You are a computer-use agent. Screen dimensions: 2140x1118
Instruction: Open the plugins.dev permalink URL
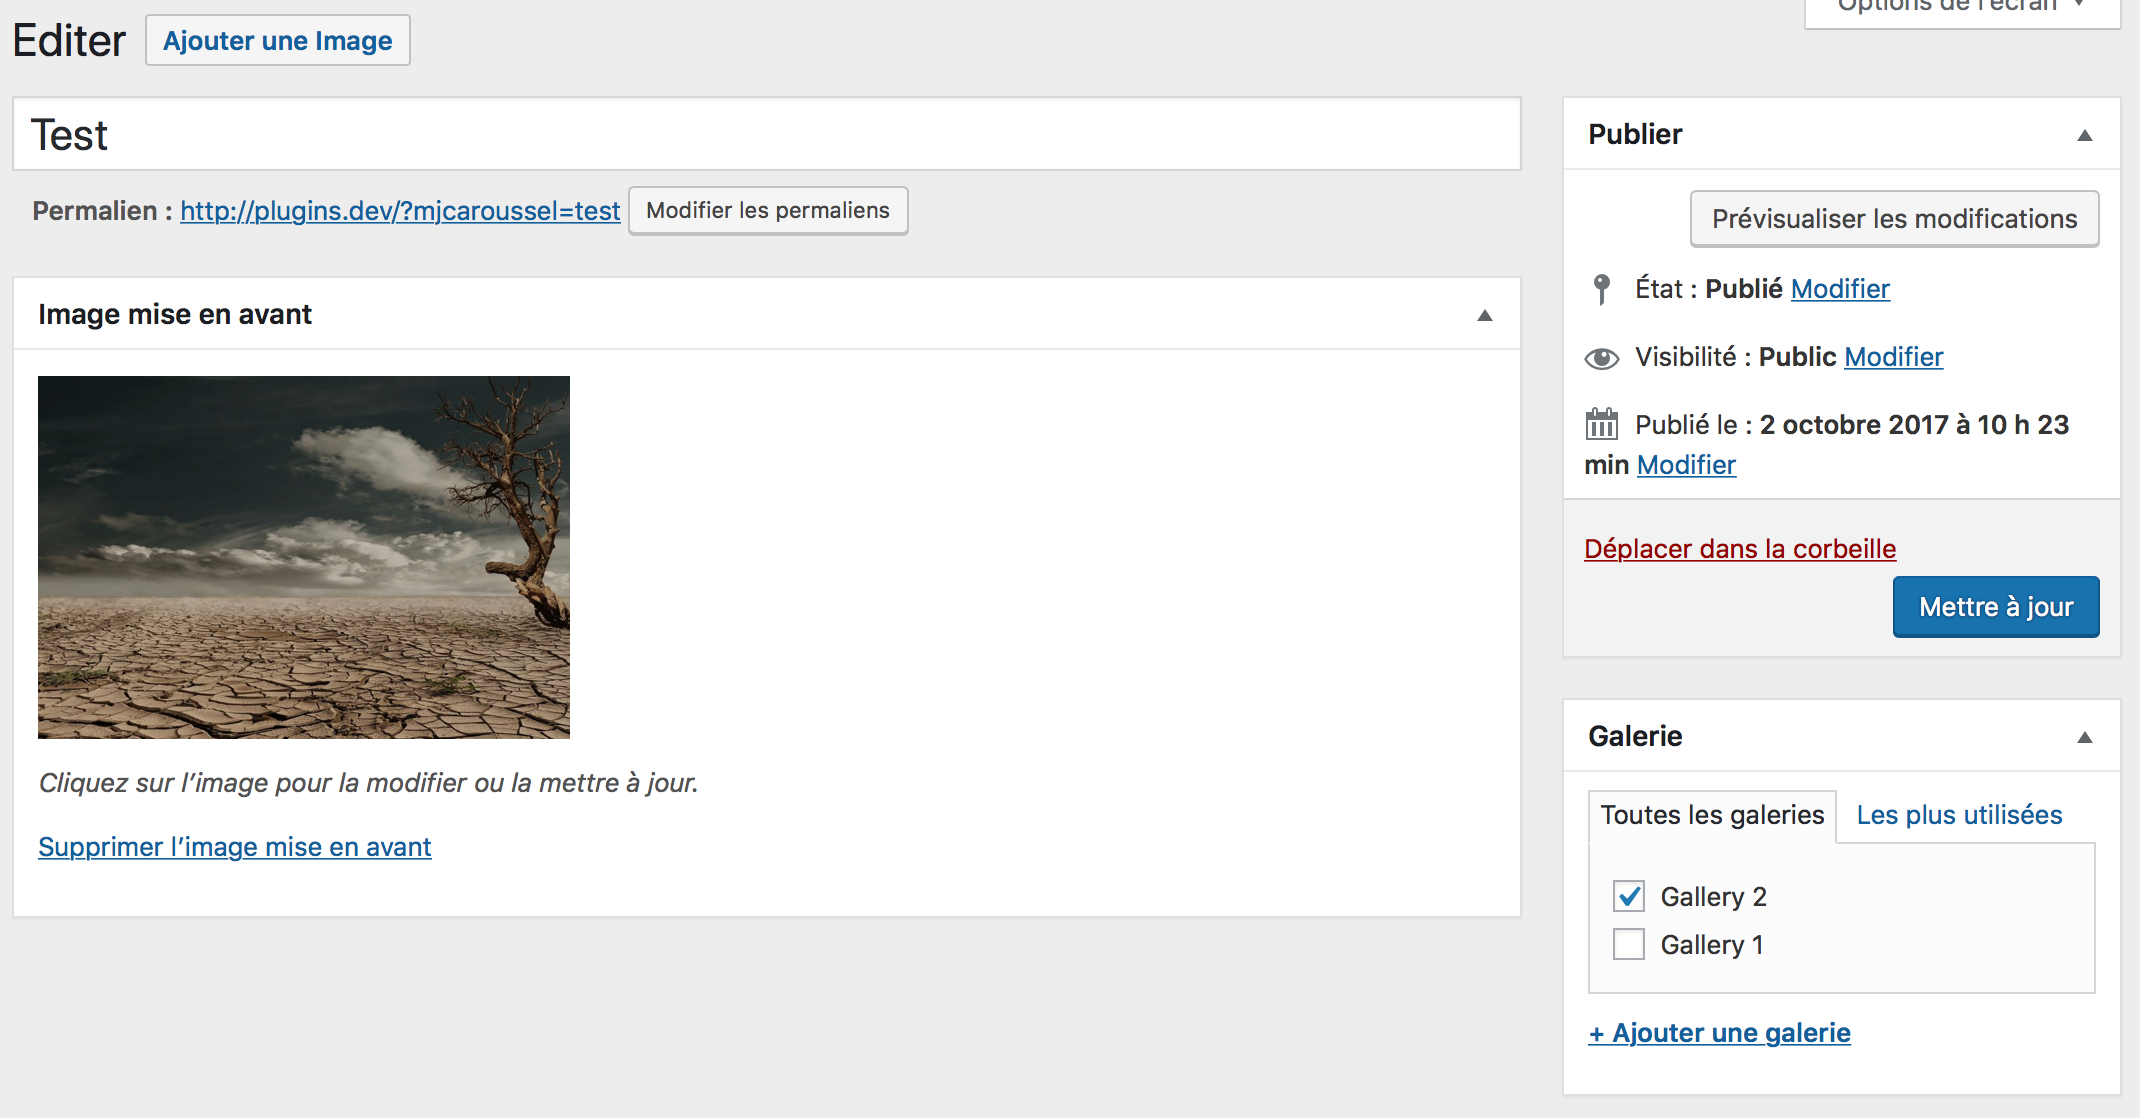(x=400, y=211)
